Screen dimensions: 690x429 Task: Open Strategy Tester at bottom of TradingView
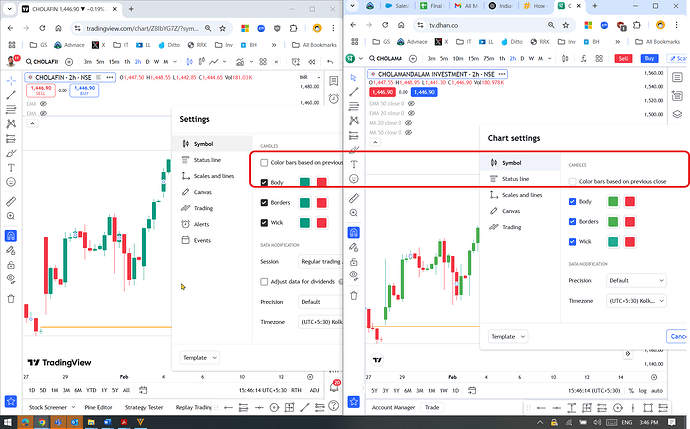point(144,407)
